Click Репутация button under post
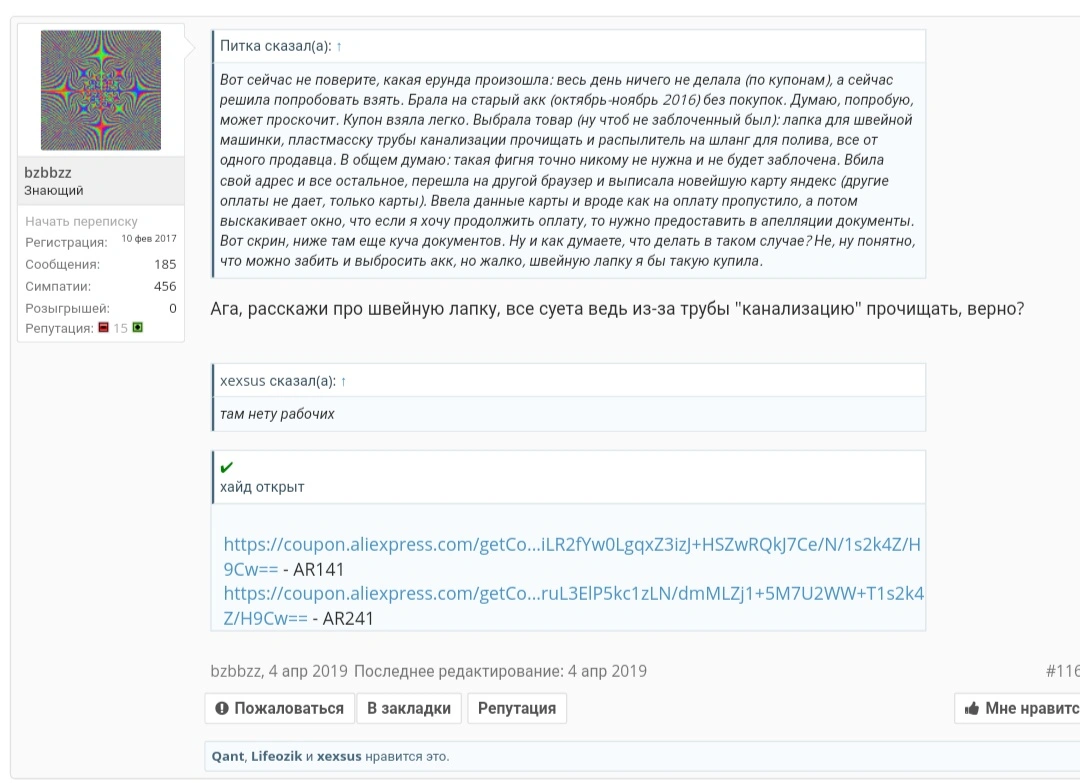1080x783 pixels. 517,708
